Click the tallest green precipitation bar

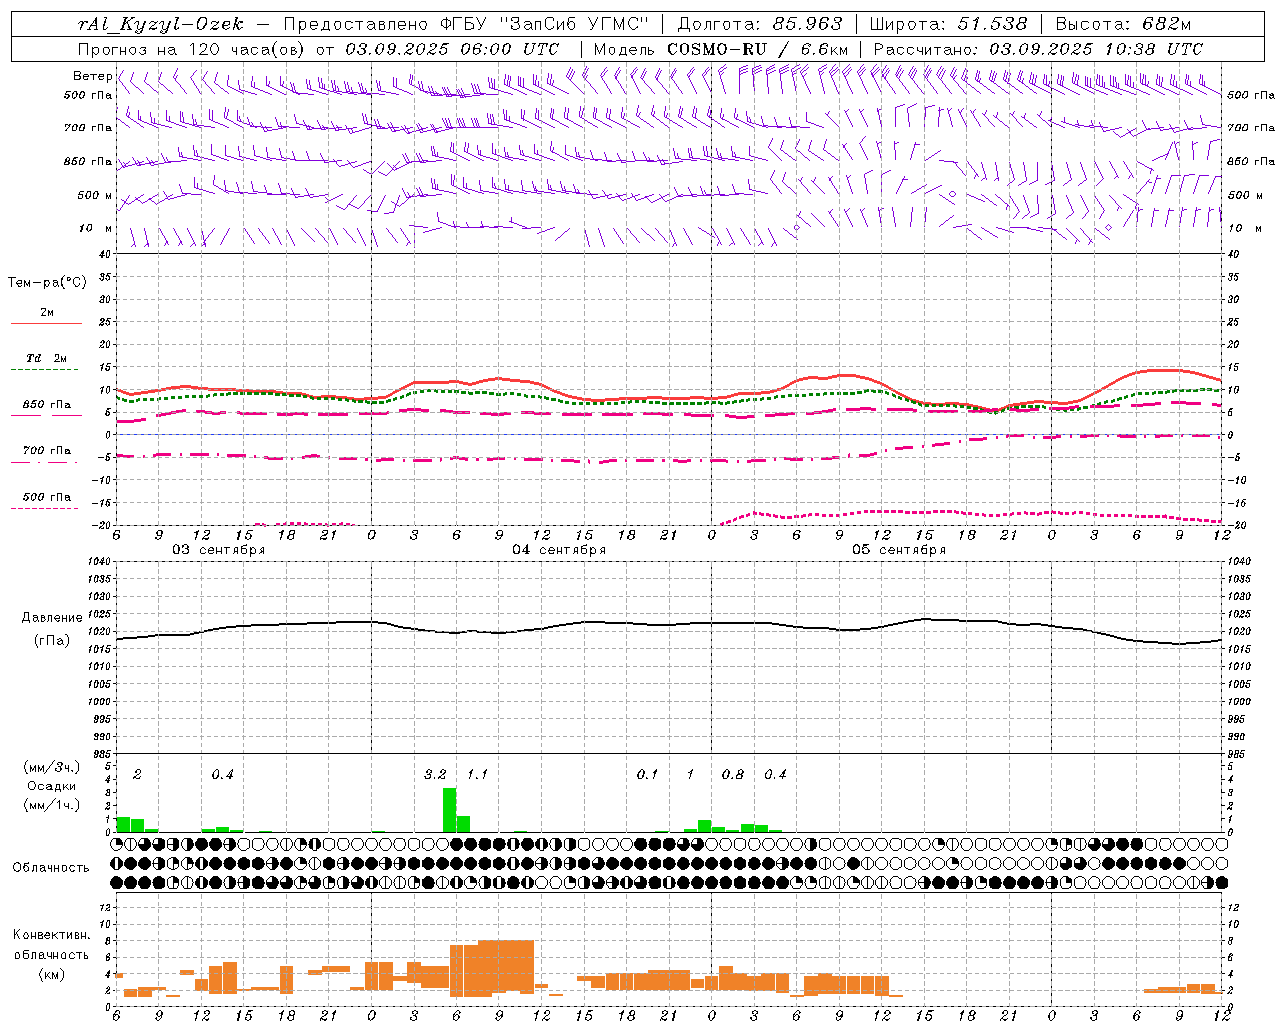449,810
